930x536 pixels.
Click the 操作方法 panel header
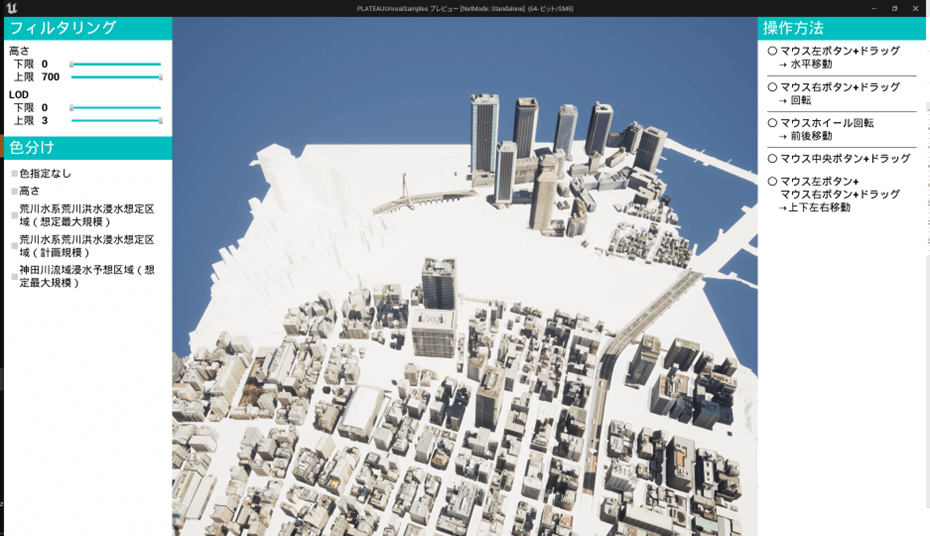click(841, 28)
